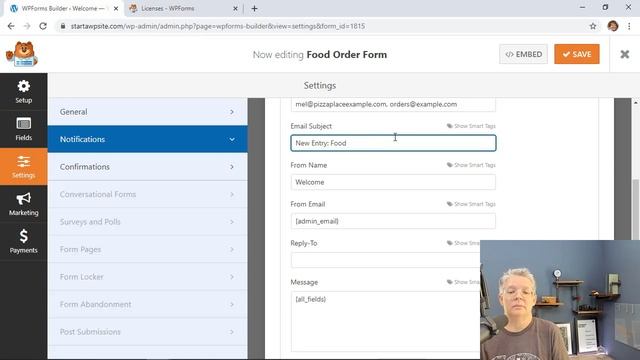Open a new browser tab
640x360 pixels.
254,8
